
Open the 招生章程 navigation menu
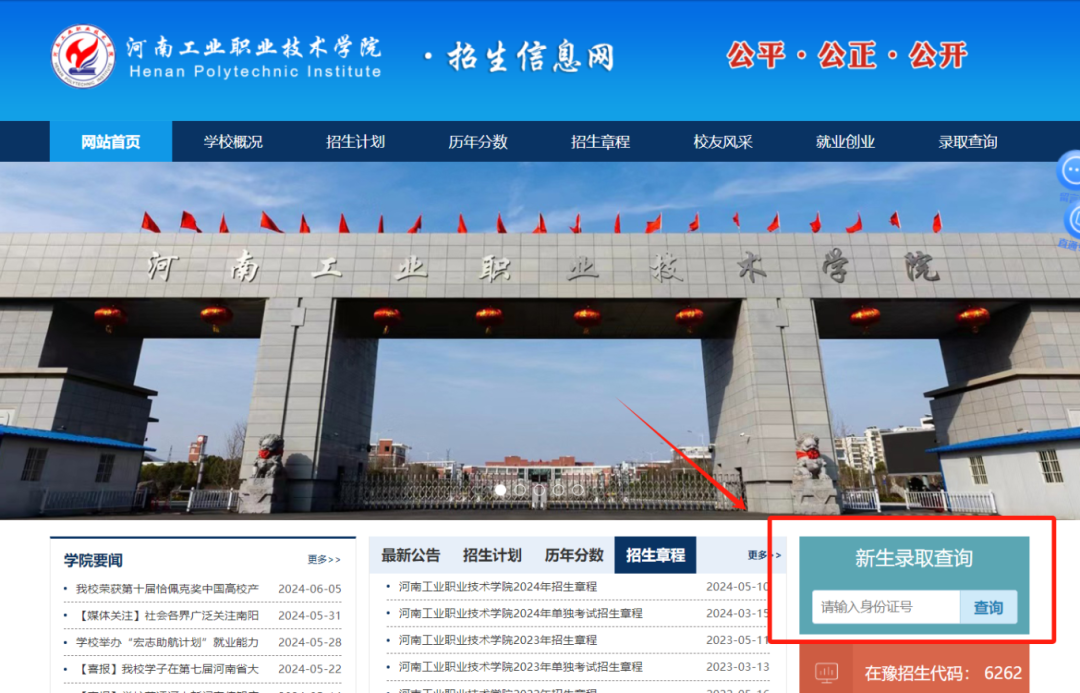point(601,141)
